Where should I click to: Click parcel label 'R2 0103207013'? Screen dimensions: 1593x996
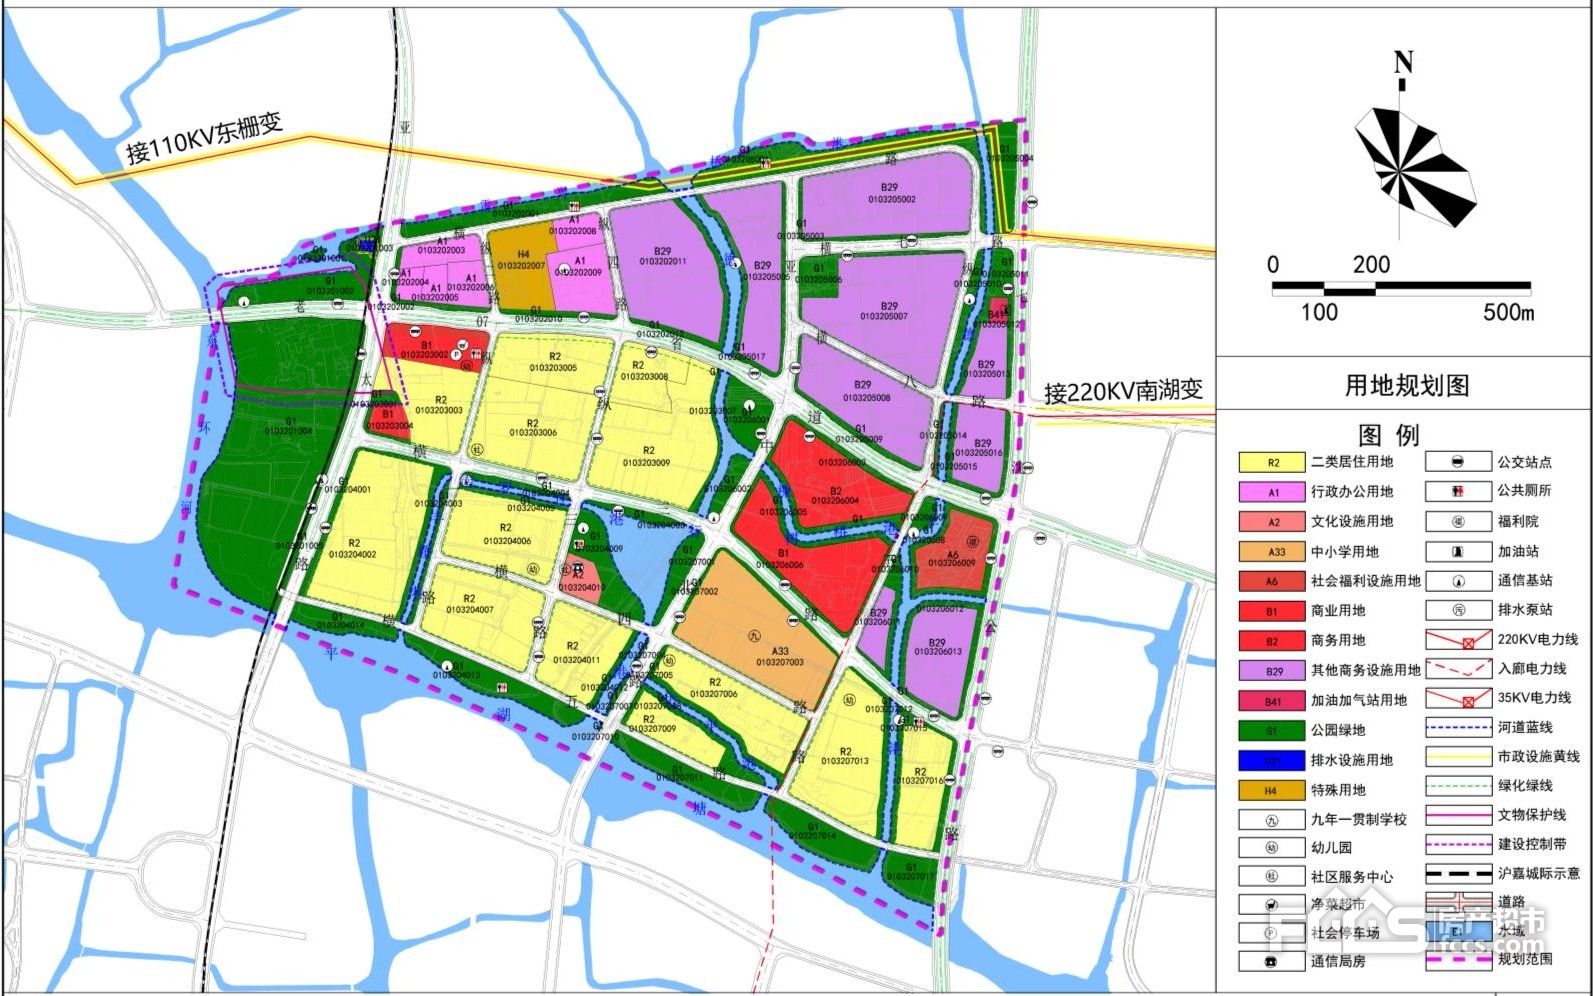[845, 756]
